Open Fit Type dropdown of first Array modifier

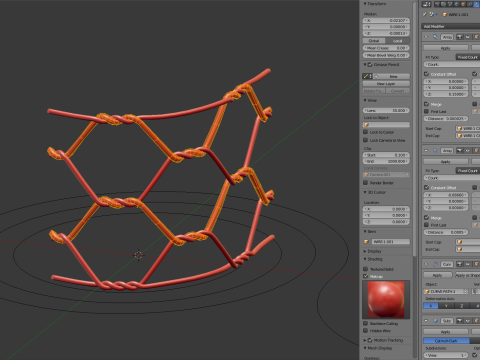pos(468,57)
